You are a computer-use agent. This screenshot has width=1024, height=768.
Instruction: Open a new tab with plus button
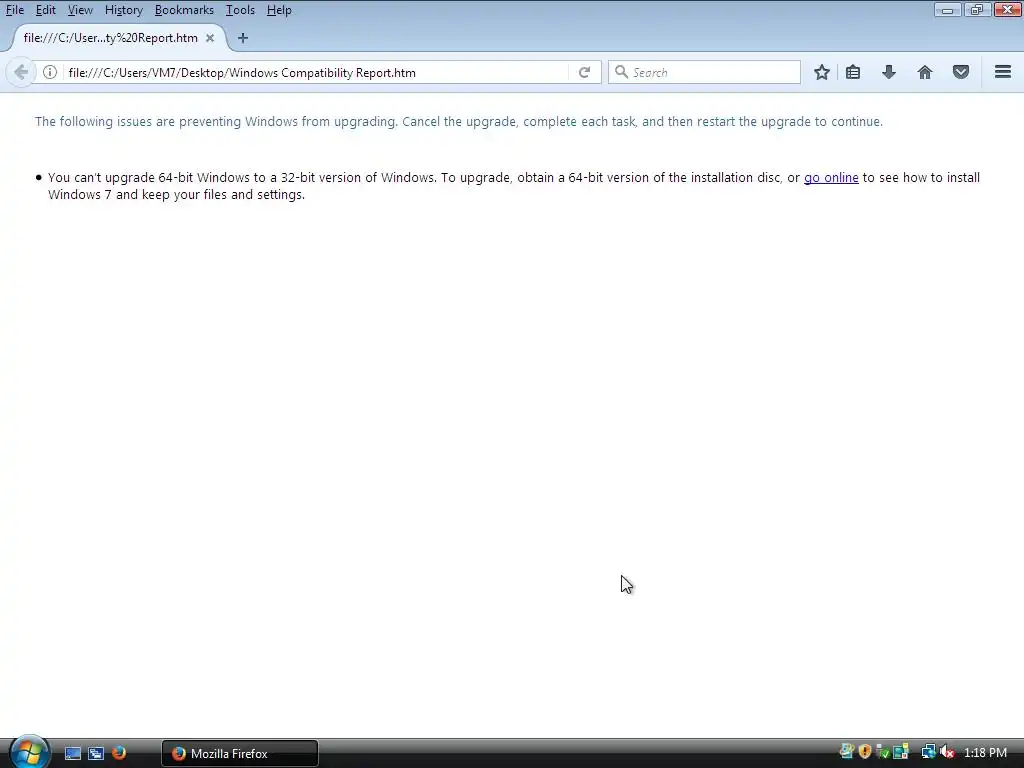click(x=243, y=38)
